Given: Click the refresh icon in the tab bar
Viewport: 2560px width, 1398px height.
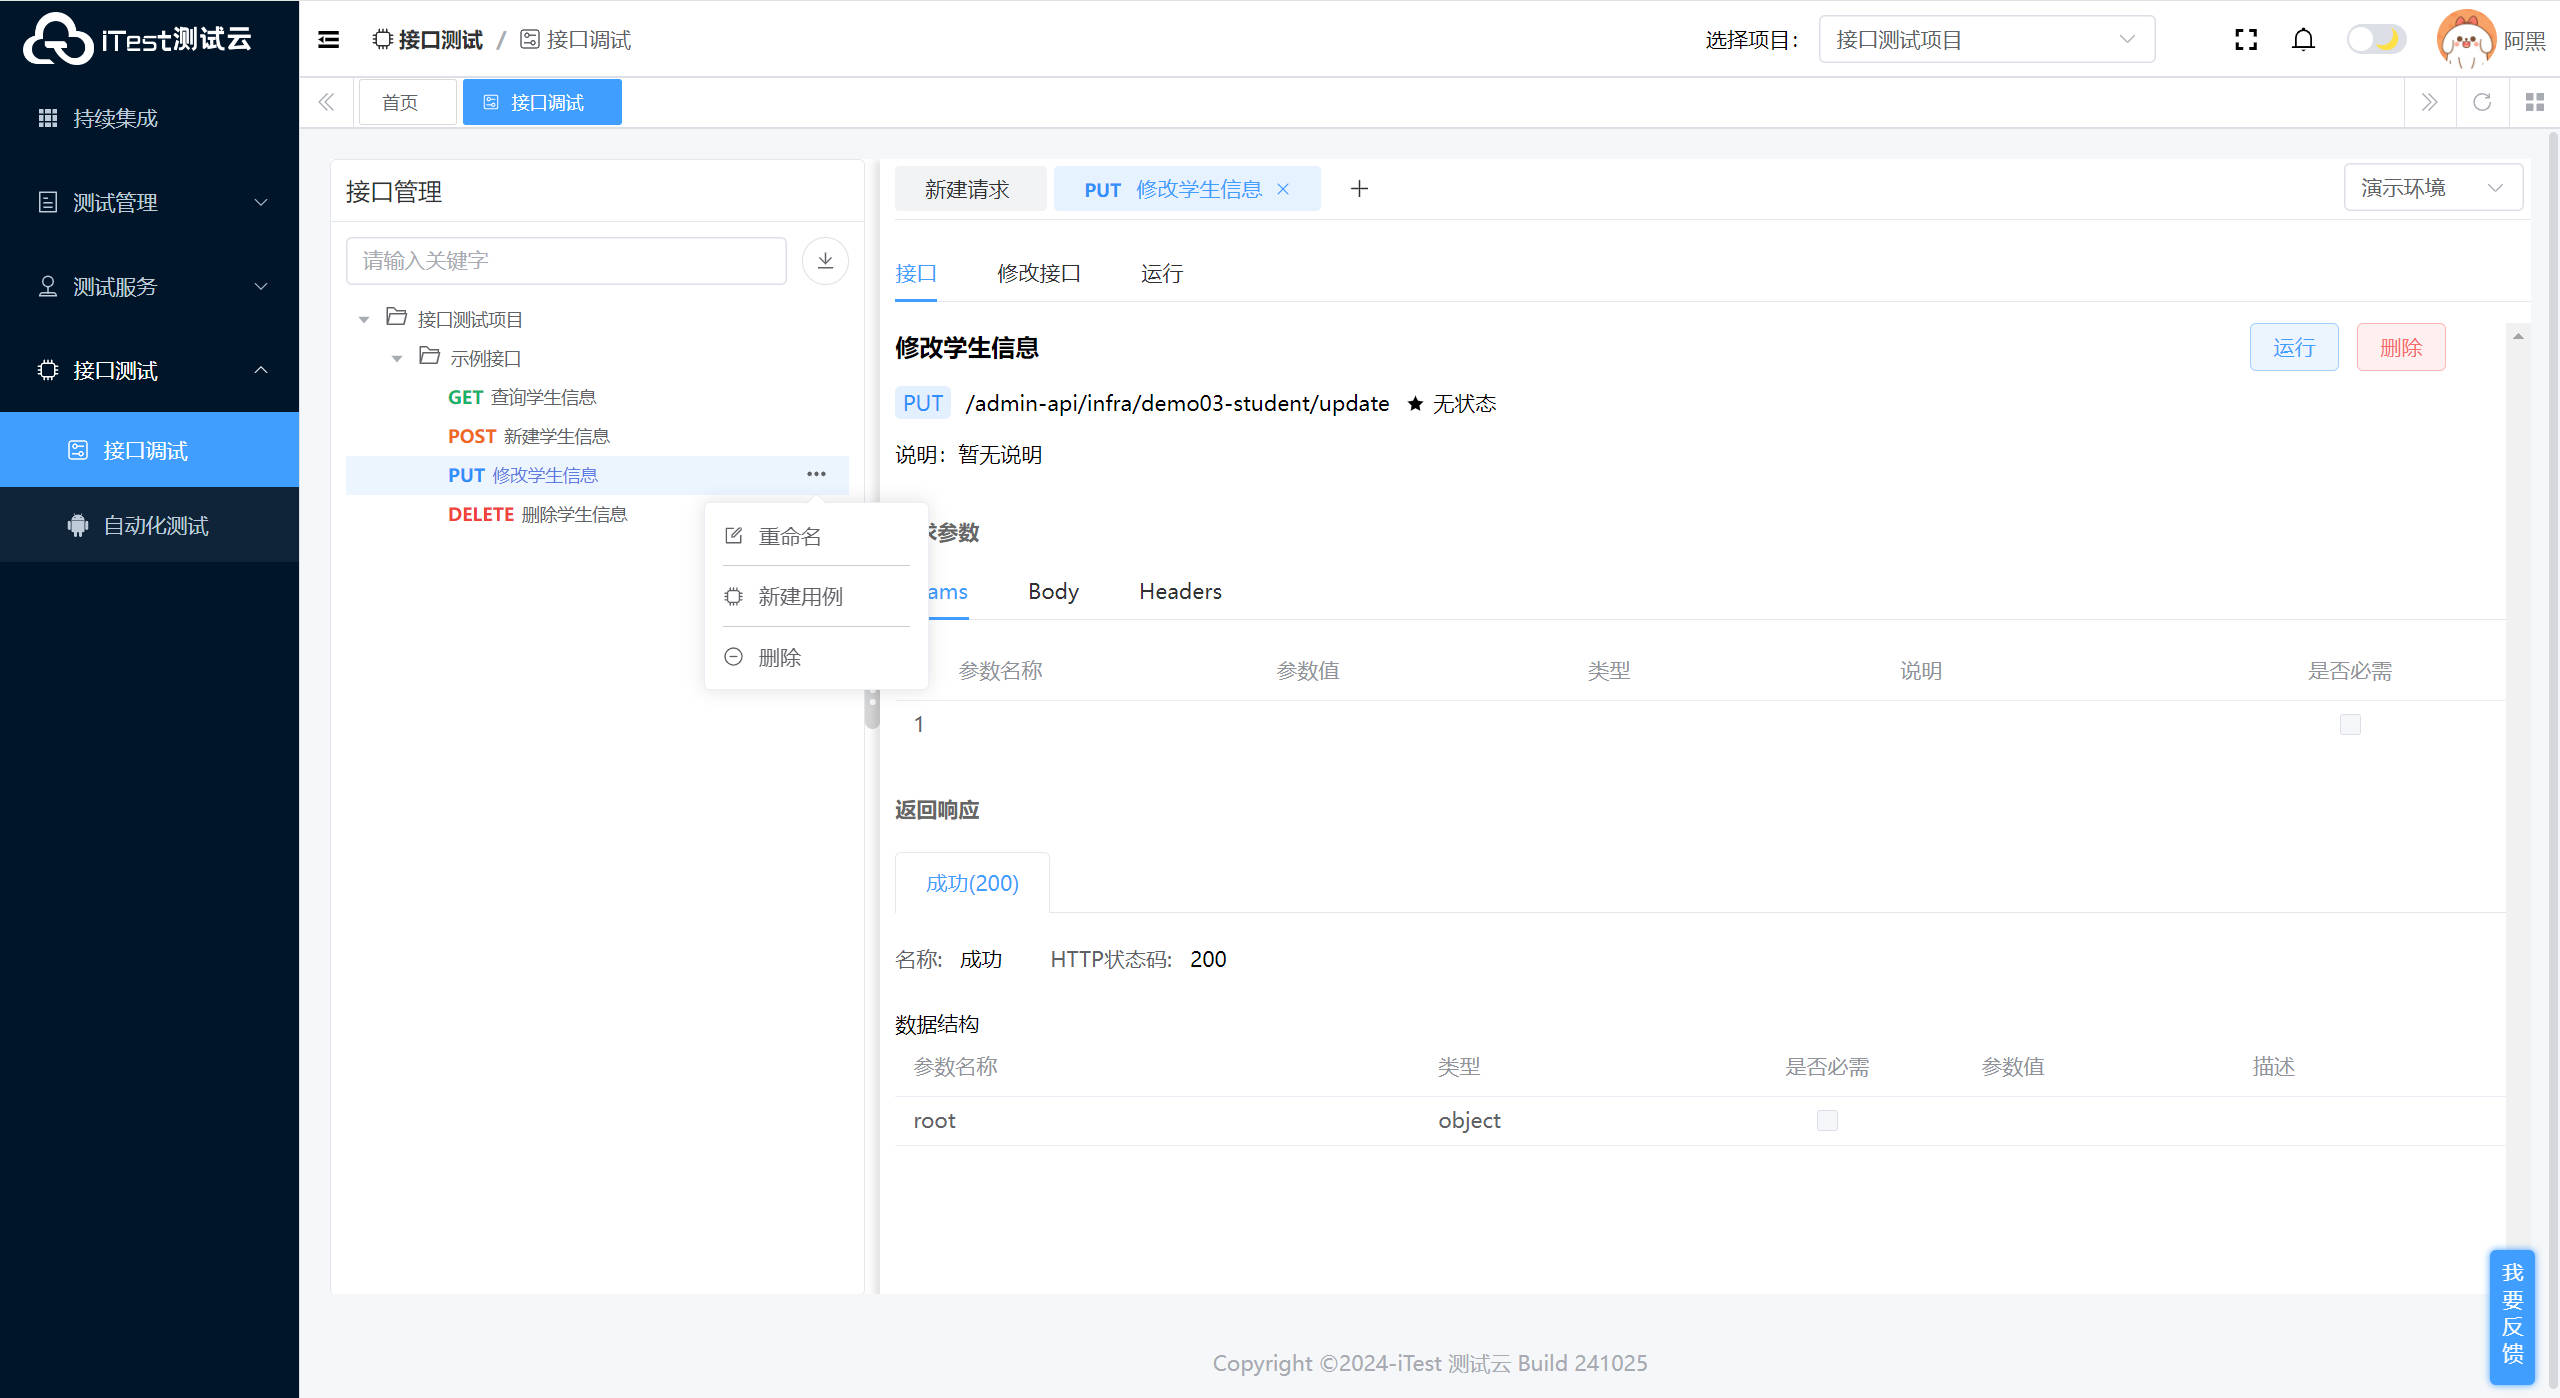Looking at the screenshot, I should tap(2482, 102).
